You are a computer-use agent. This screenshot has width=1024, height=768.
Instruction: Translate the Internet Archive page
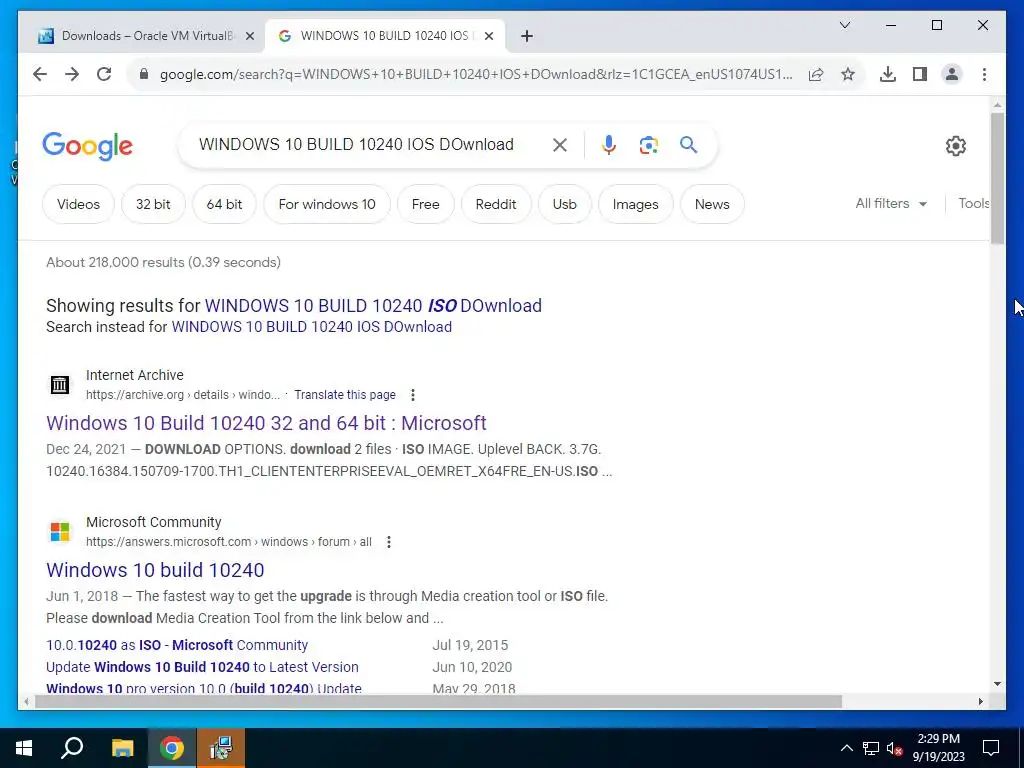point(345,395)
